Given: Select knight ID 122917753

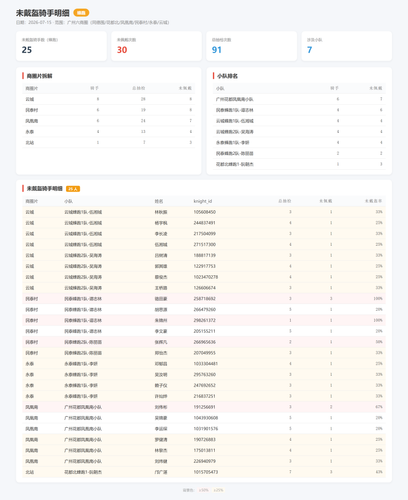Looking at the screenshot, I should pyautogui.click(x=205, y=266).
